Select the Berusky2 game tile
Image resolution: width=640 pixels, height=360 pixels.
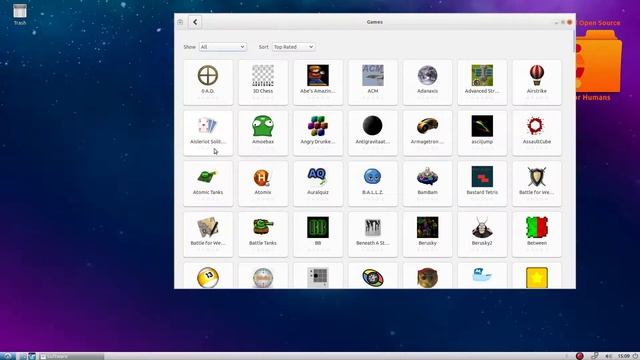pyautogui.click(x=482, y=234)
